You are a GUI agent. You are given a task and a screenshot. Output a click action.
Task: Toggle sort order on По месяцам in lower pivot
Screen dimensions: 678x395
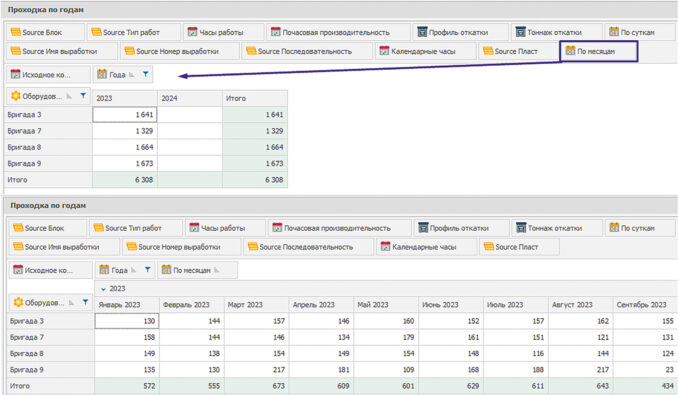coord(217,270)
